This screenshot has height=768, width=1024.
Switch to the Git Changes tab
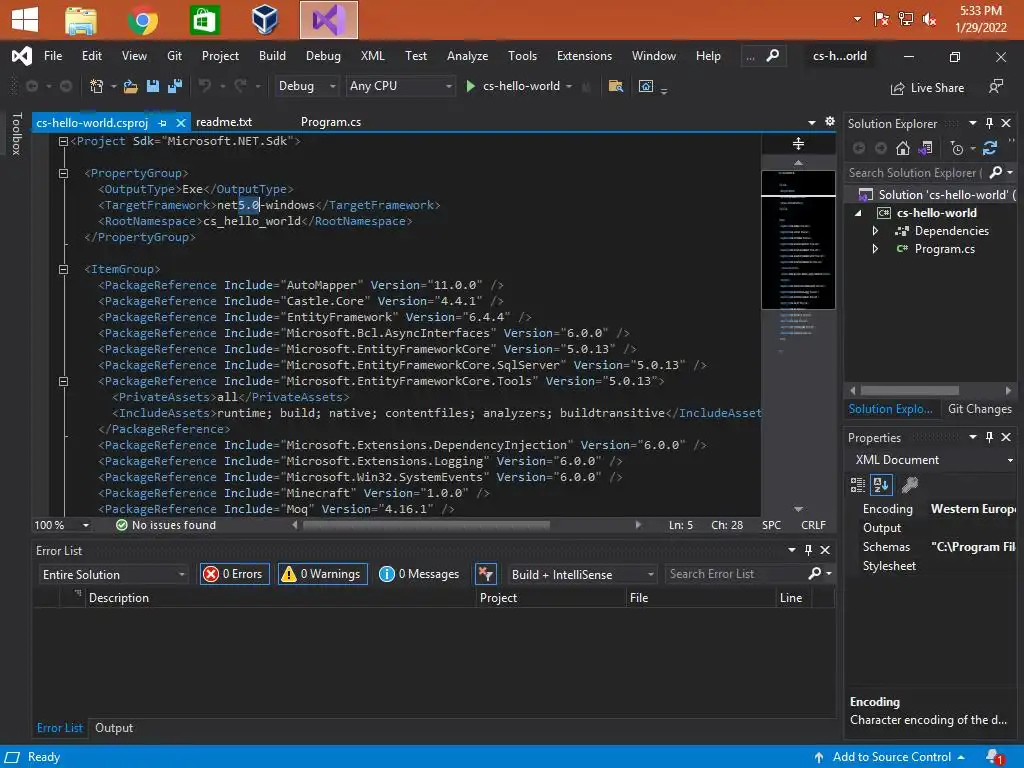980,409
